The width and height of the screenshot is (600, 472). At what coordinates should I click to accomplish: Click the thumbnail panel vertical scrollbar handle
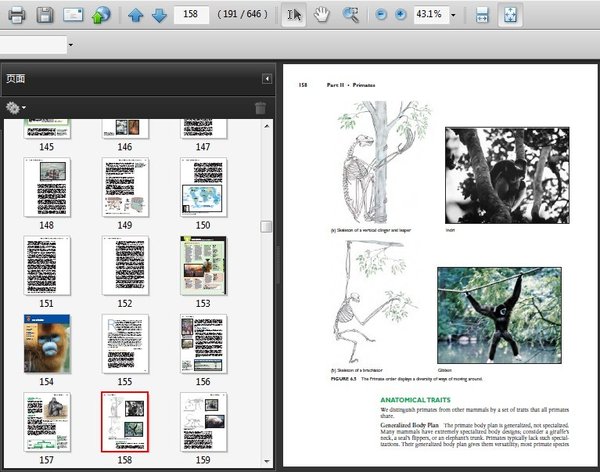266,227
